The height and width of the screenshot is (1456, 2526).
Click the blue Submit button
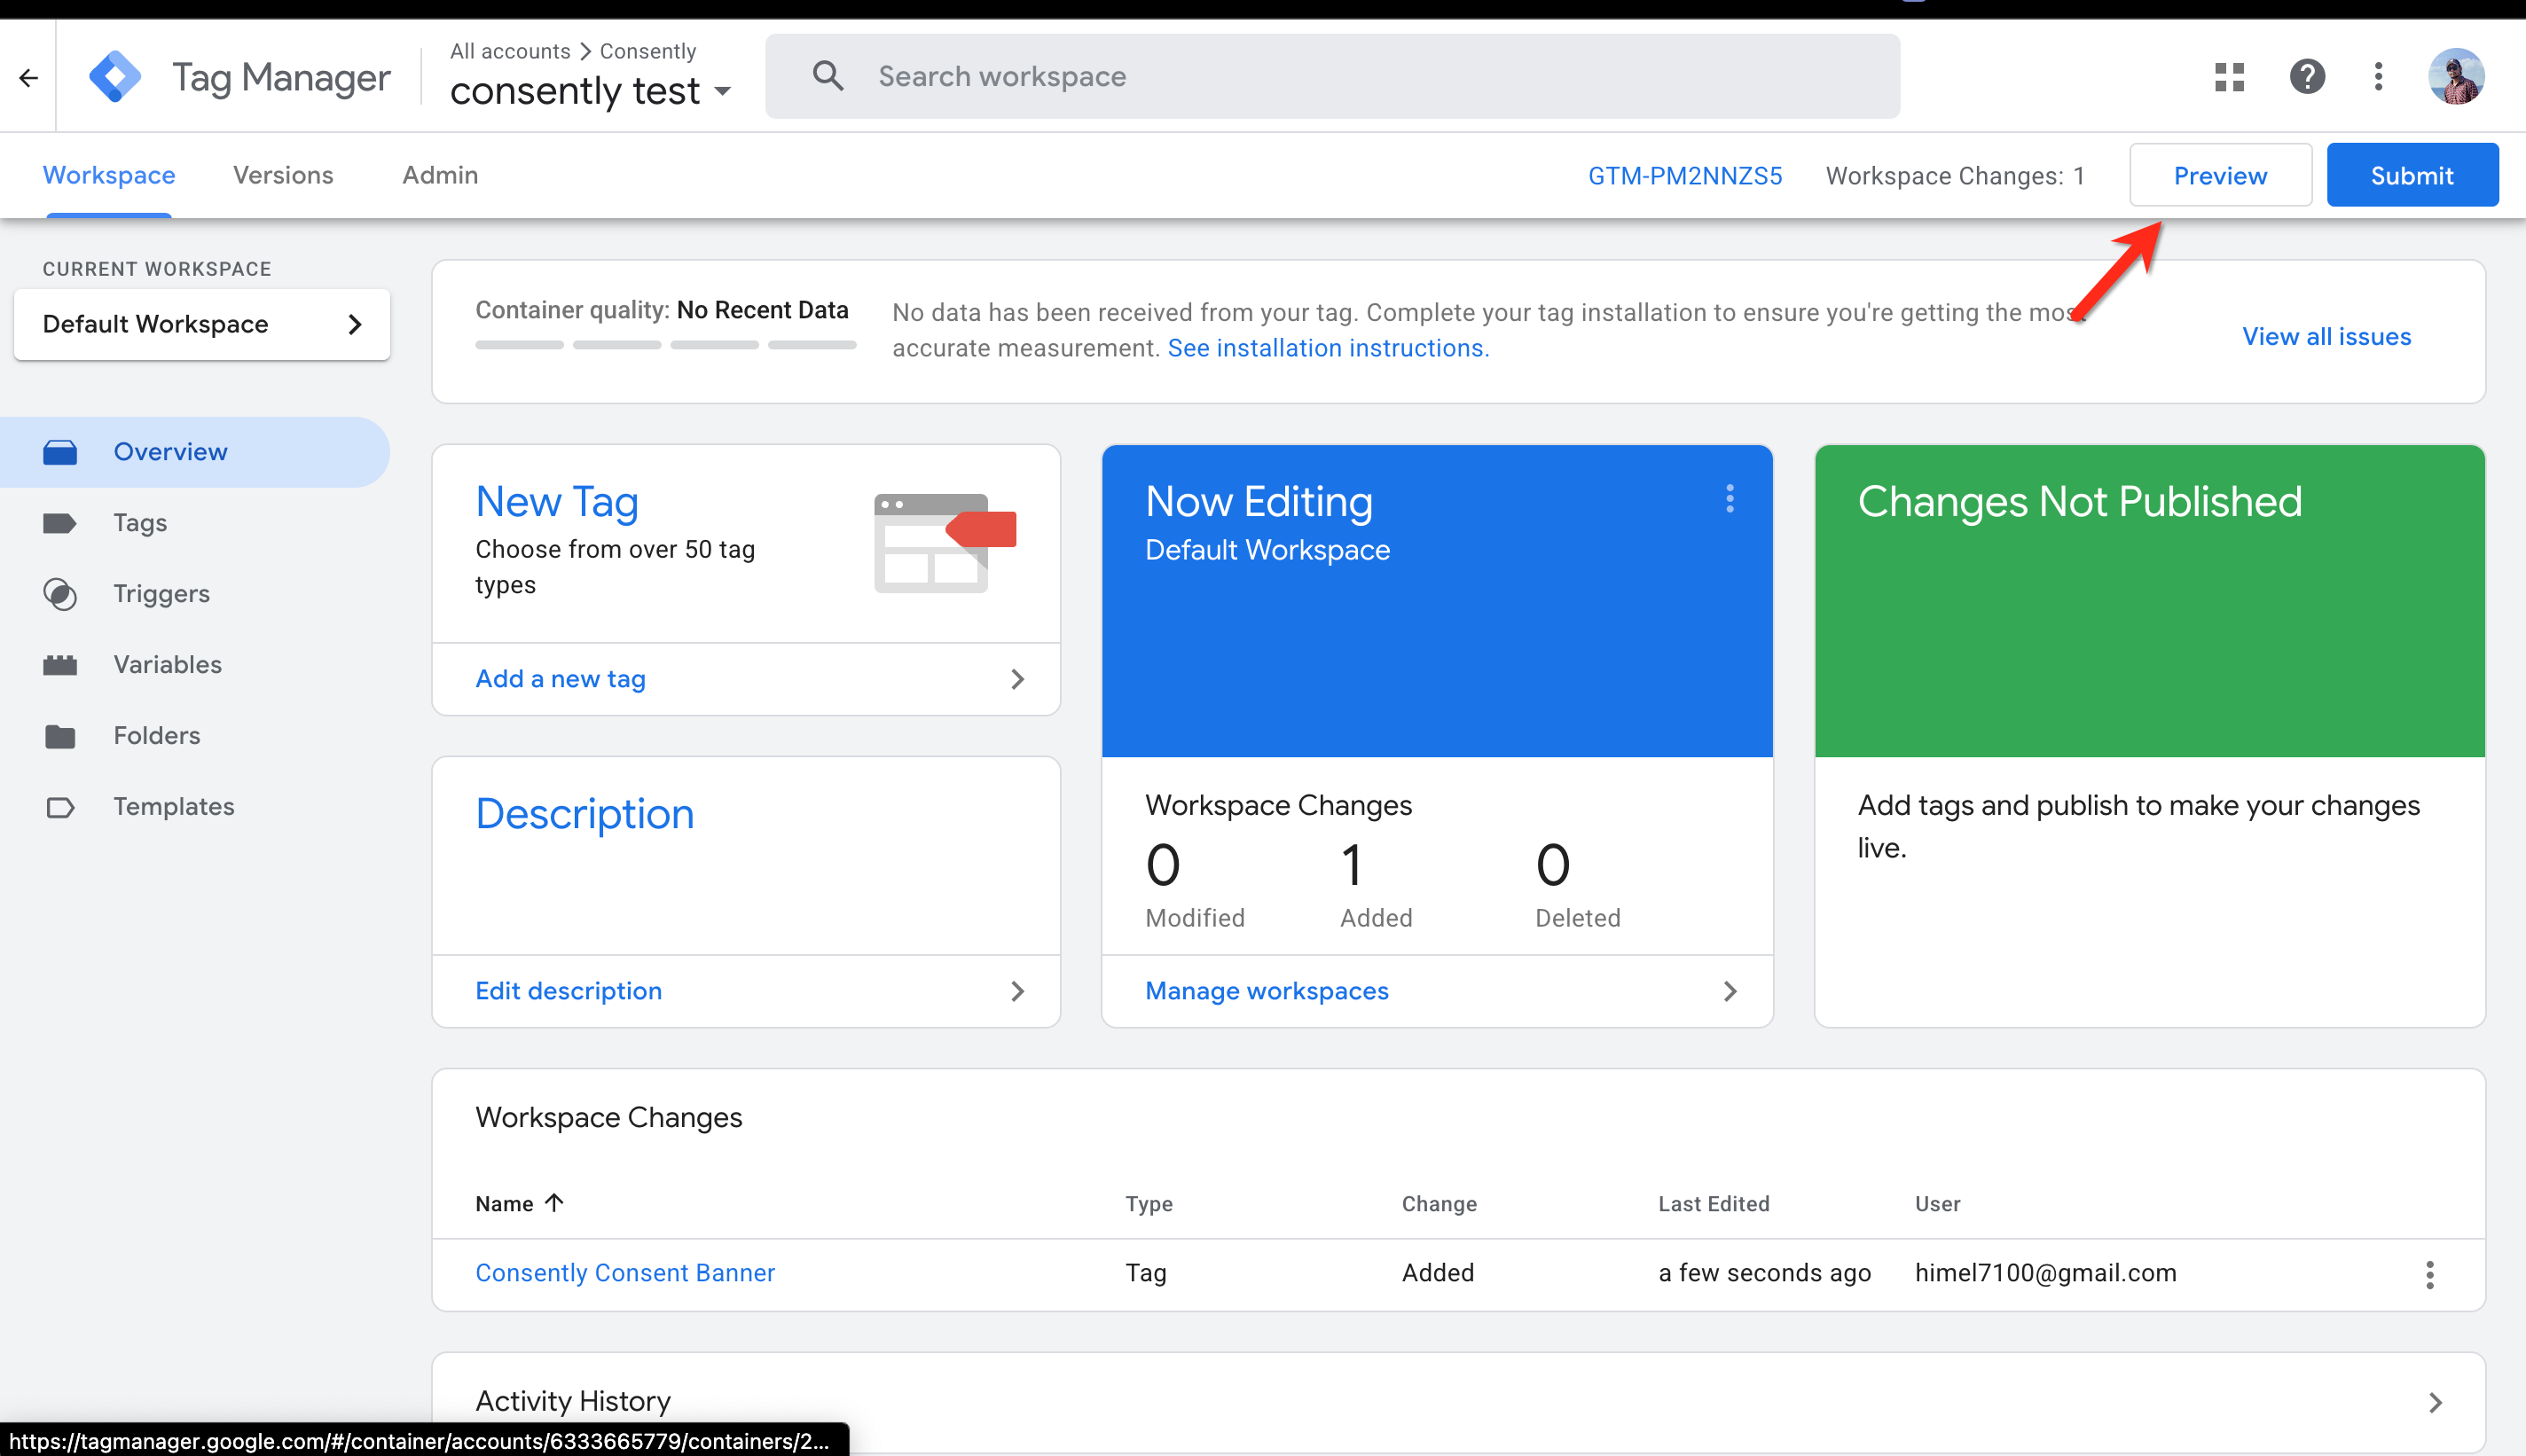pos(2411,175)
